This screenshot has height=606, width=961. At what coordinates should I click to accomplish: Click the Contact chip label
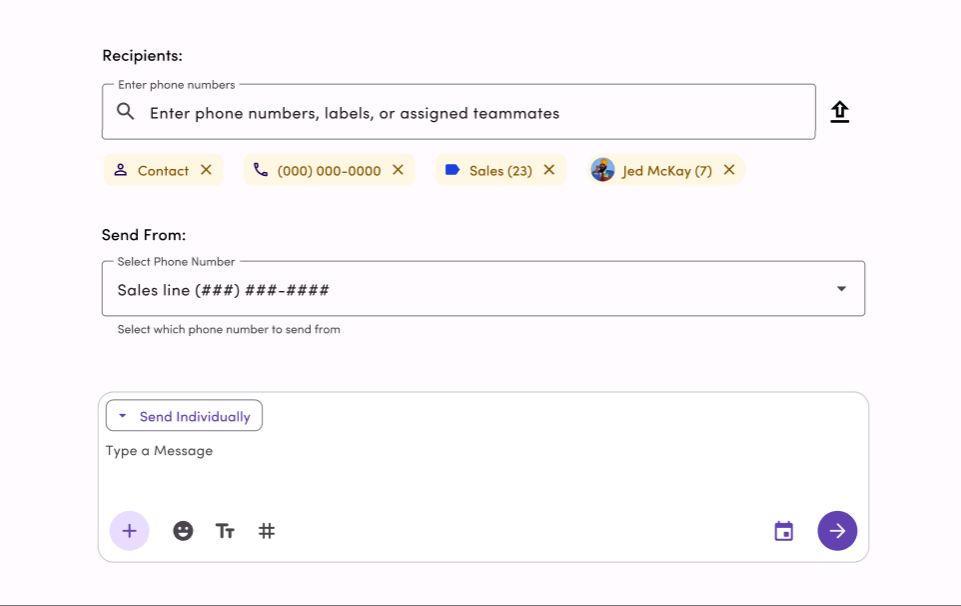(162, 171)
